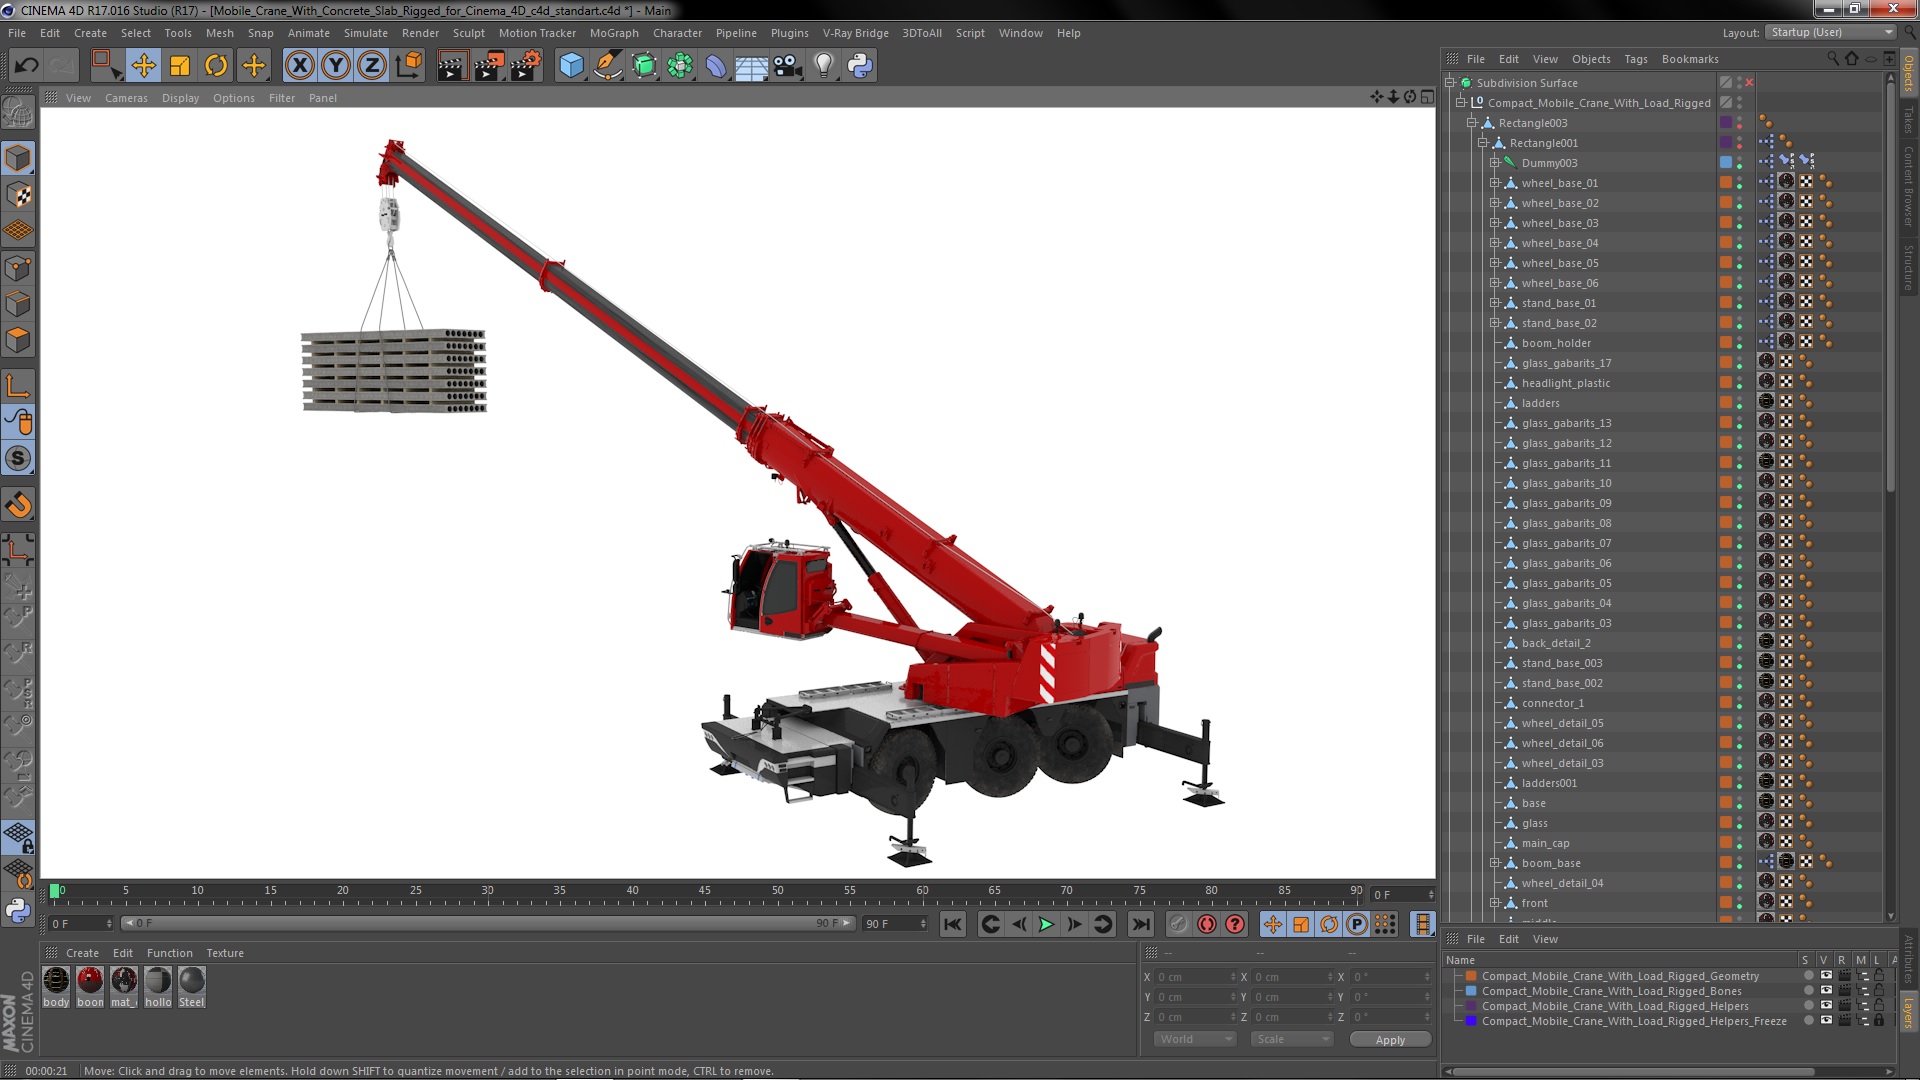Toggle X-axis lock button
Screen dimensions: 1920x1080
[299, 66]
